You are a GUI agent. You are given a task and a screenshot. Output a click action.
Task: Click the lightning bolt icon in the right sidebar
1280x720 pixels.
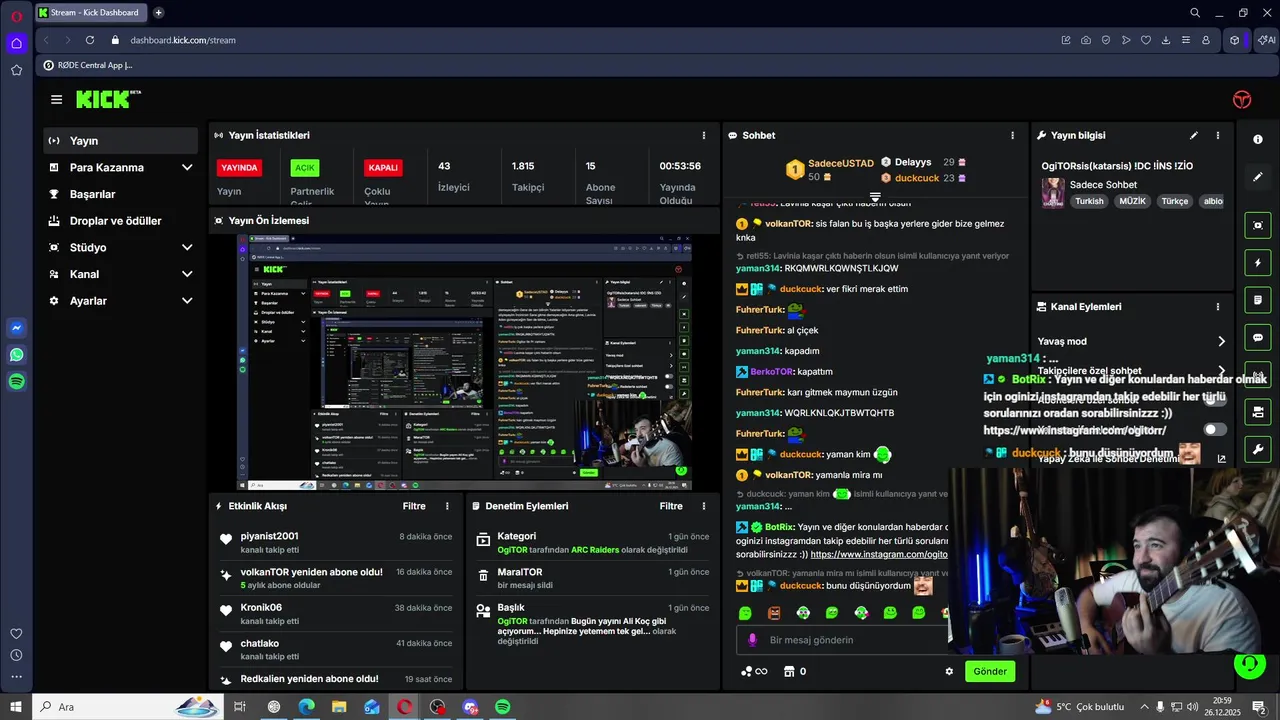pyautogui.click(x=1258, y=263)
